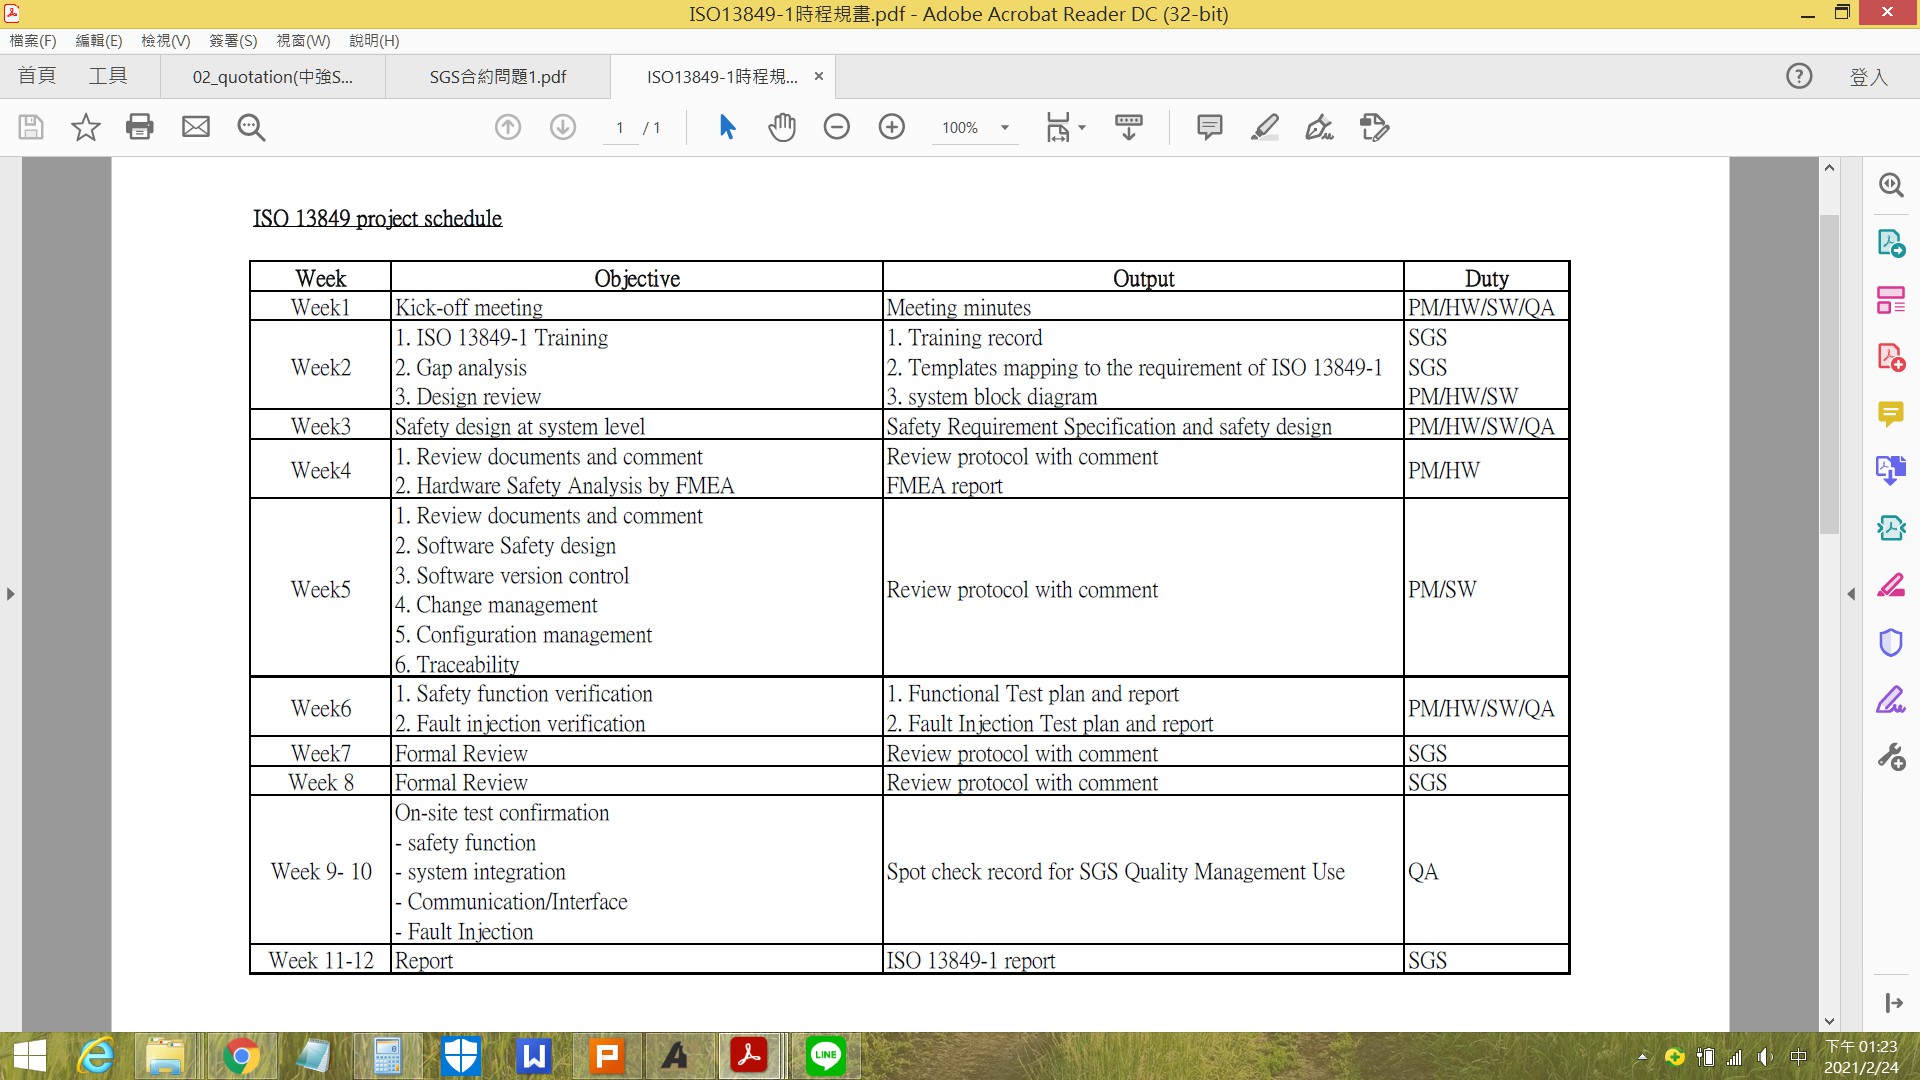Open the fit page options dropdown
Screen dimensions: 1920x1080
[x=1082, y=128]
